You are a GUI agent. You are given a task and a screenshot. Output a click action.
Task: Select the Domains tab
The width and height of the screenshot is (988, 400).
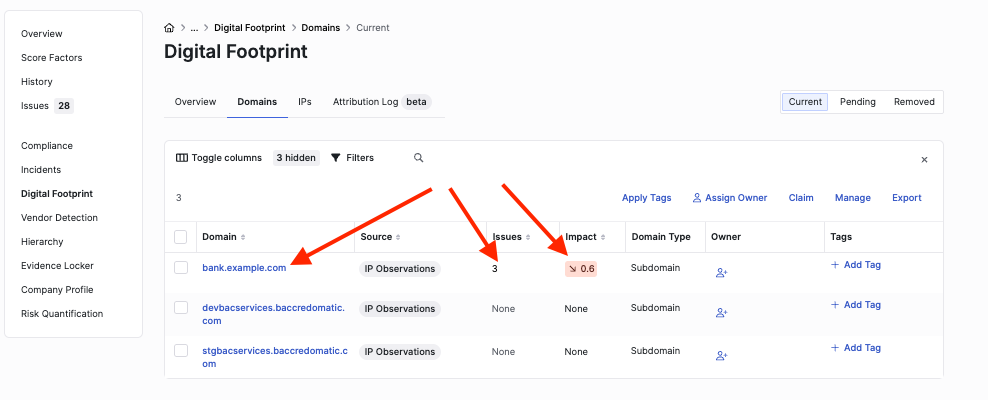coord(257,101)
